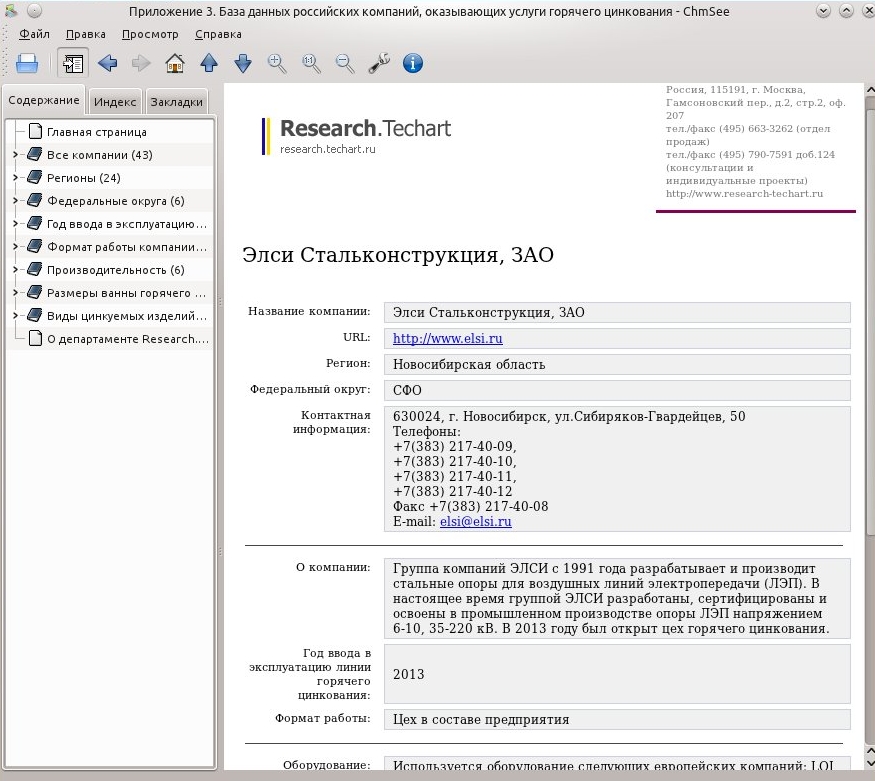Click the Формат работы компании book icon

35,245
